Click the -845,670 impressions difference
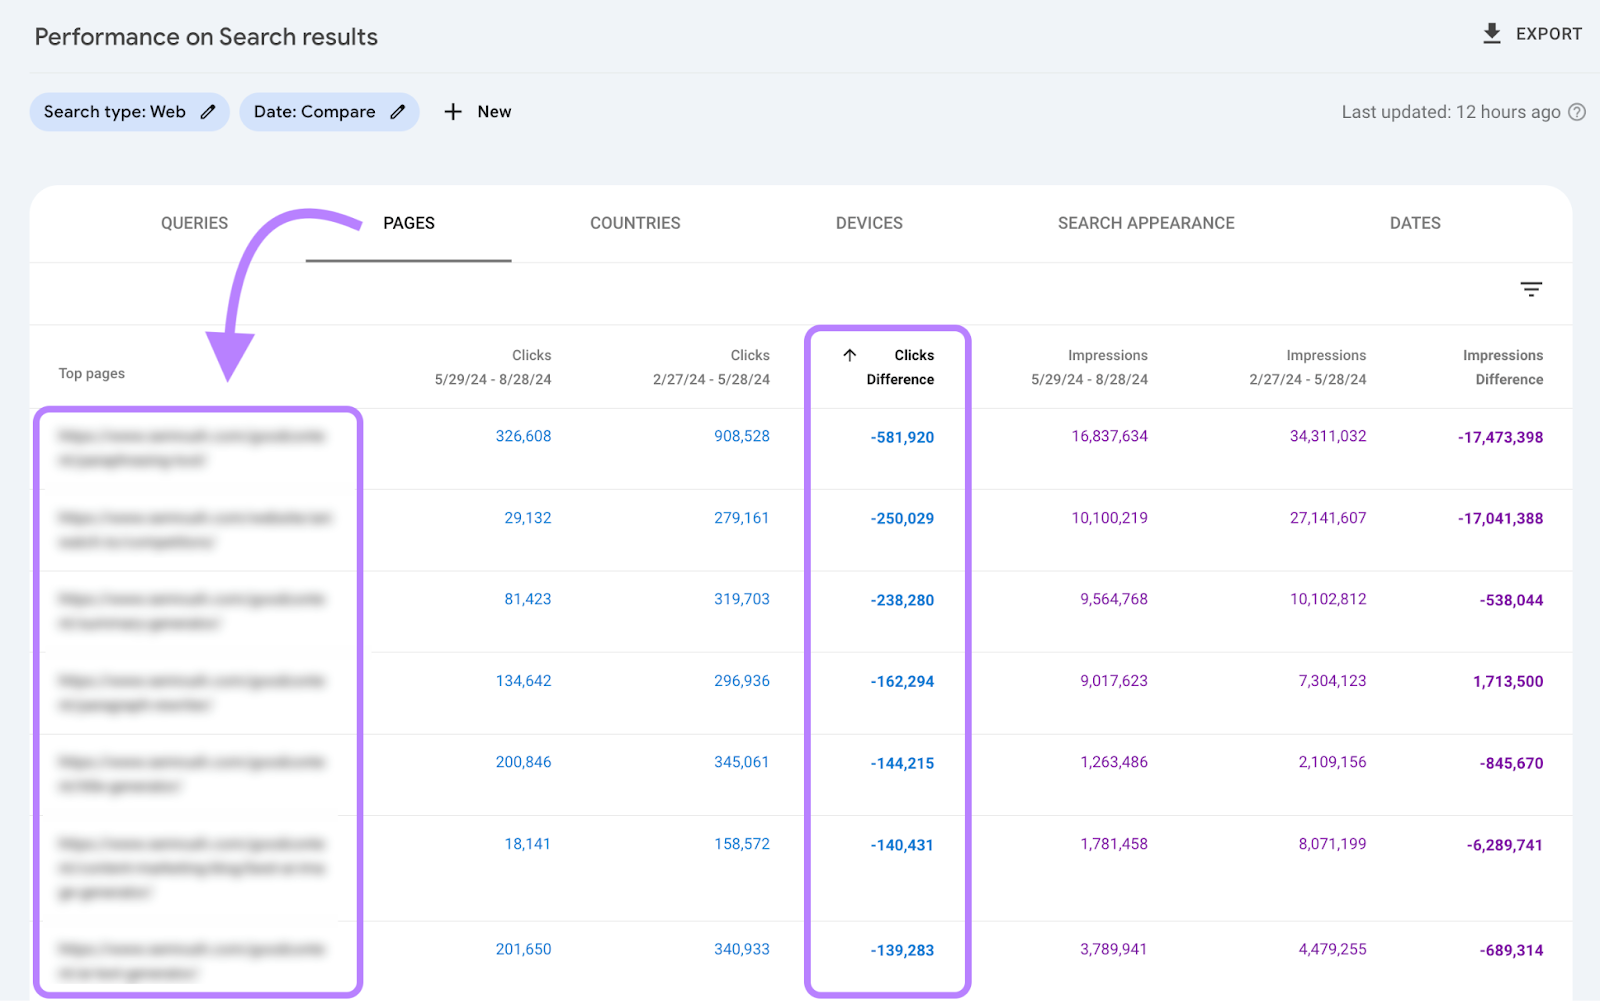This screenshot has height=1001, width=1600. click(1511, 763)
